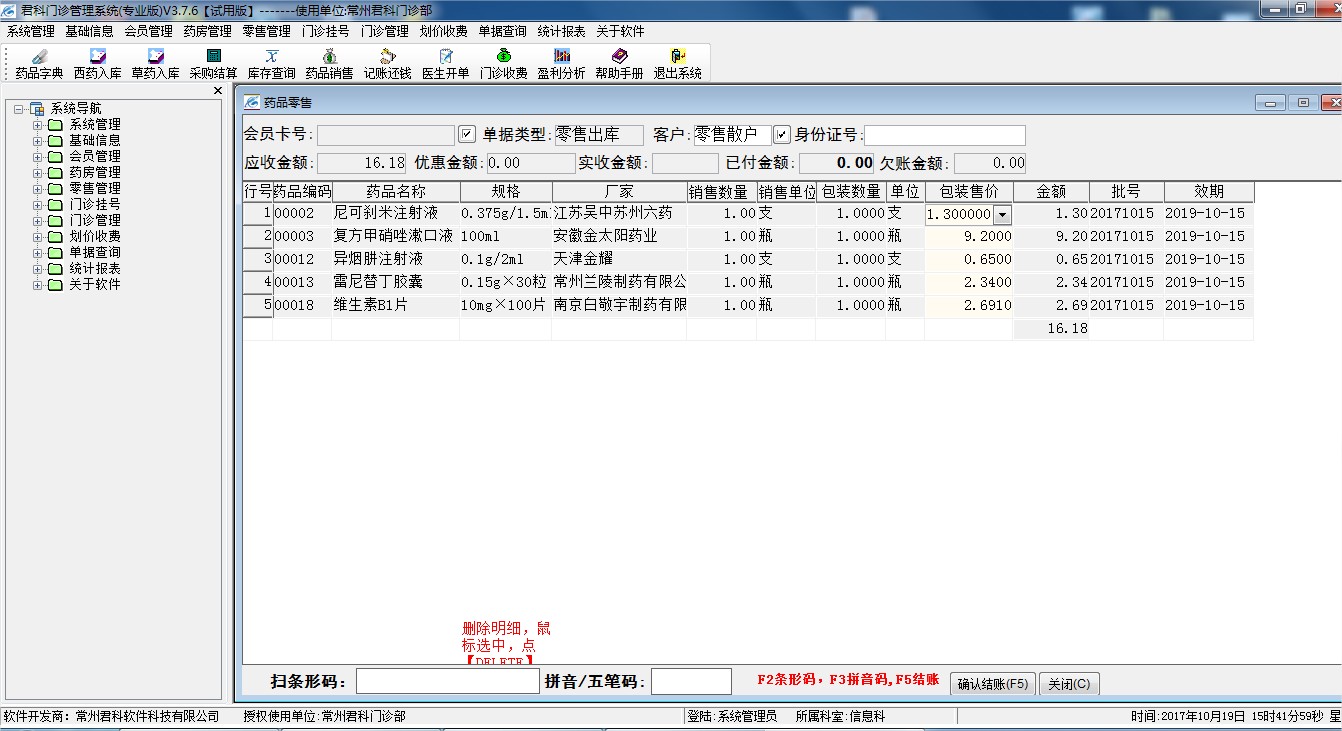Toggle the checkbox next to 身份证号
The height and width of the screenshot is (731, 1342).
[x=782, y=134]
